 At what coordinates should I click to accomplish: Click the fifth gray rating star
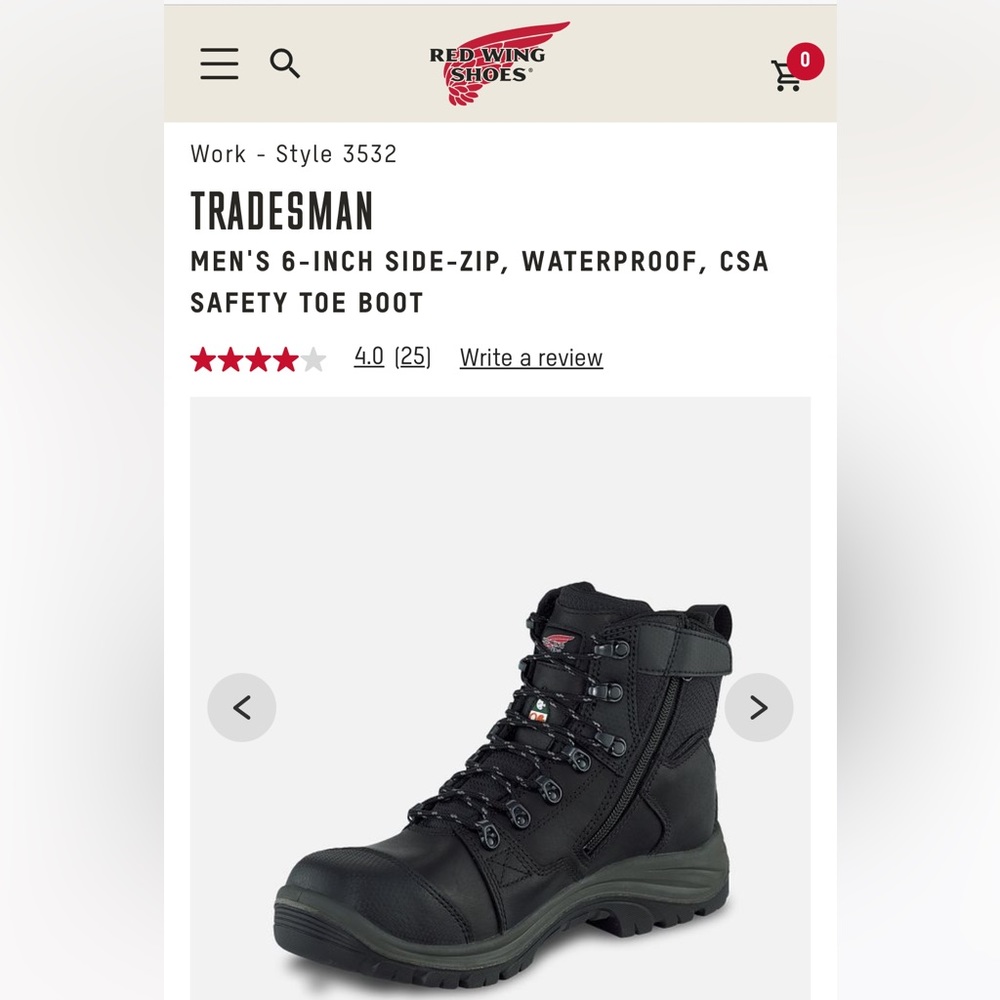coord(313,360)
